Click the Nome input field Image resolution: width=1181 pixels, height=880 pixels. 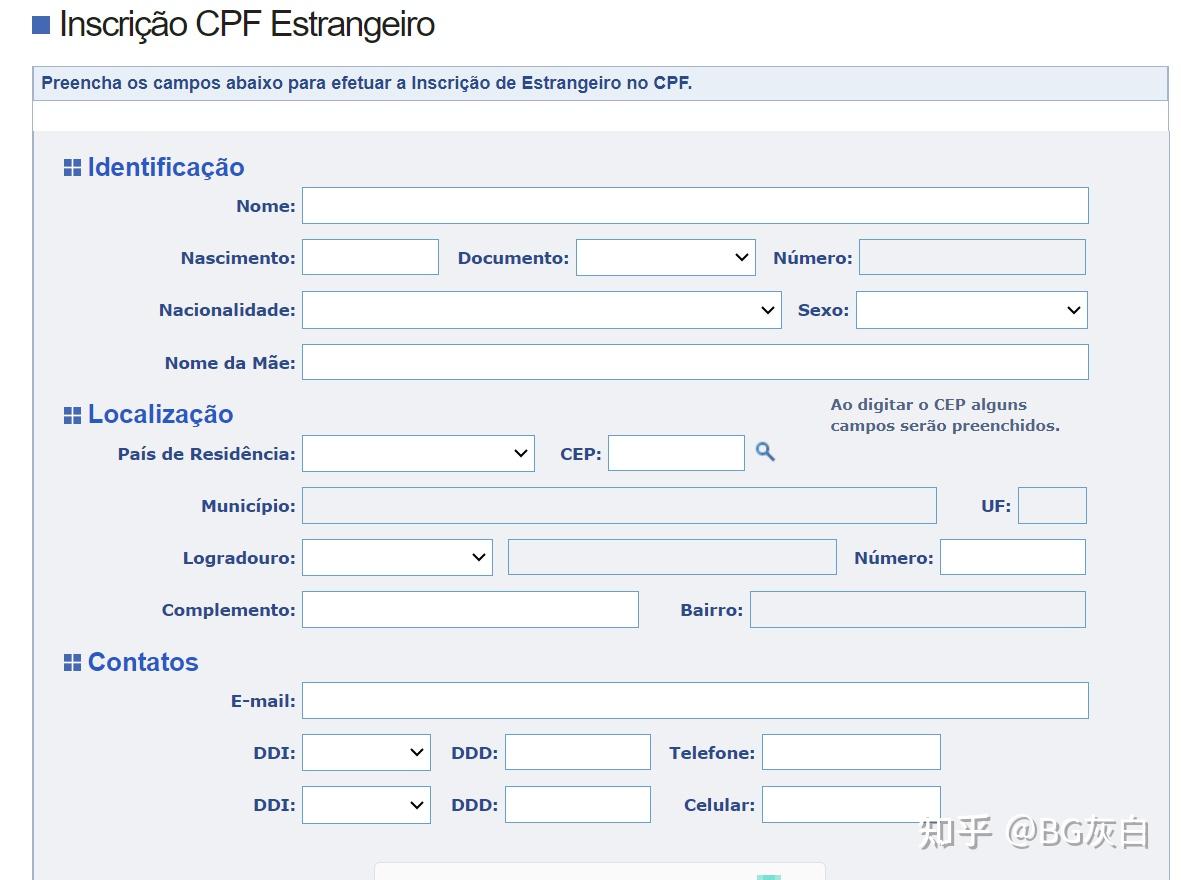(x=696, y=205)
